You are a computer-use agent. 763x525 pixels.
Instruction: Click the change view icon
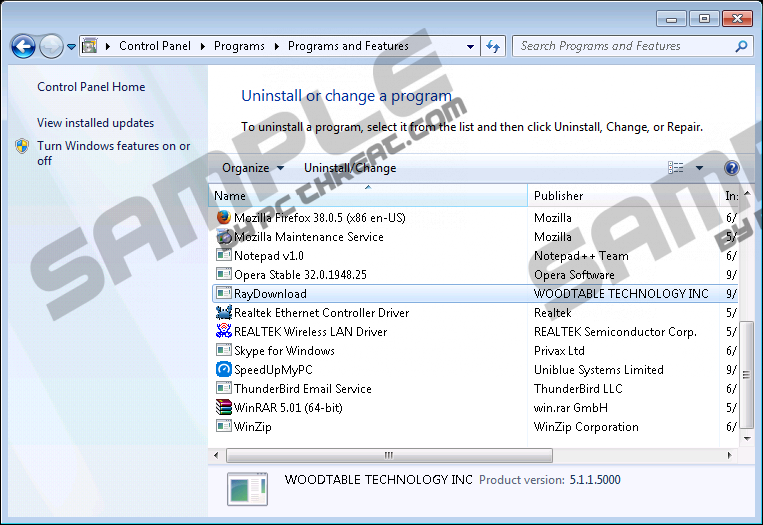coord(675,168)
